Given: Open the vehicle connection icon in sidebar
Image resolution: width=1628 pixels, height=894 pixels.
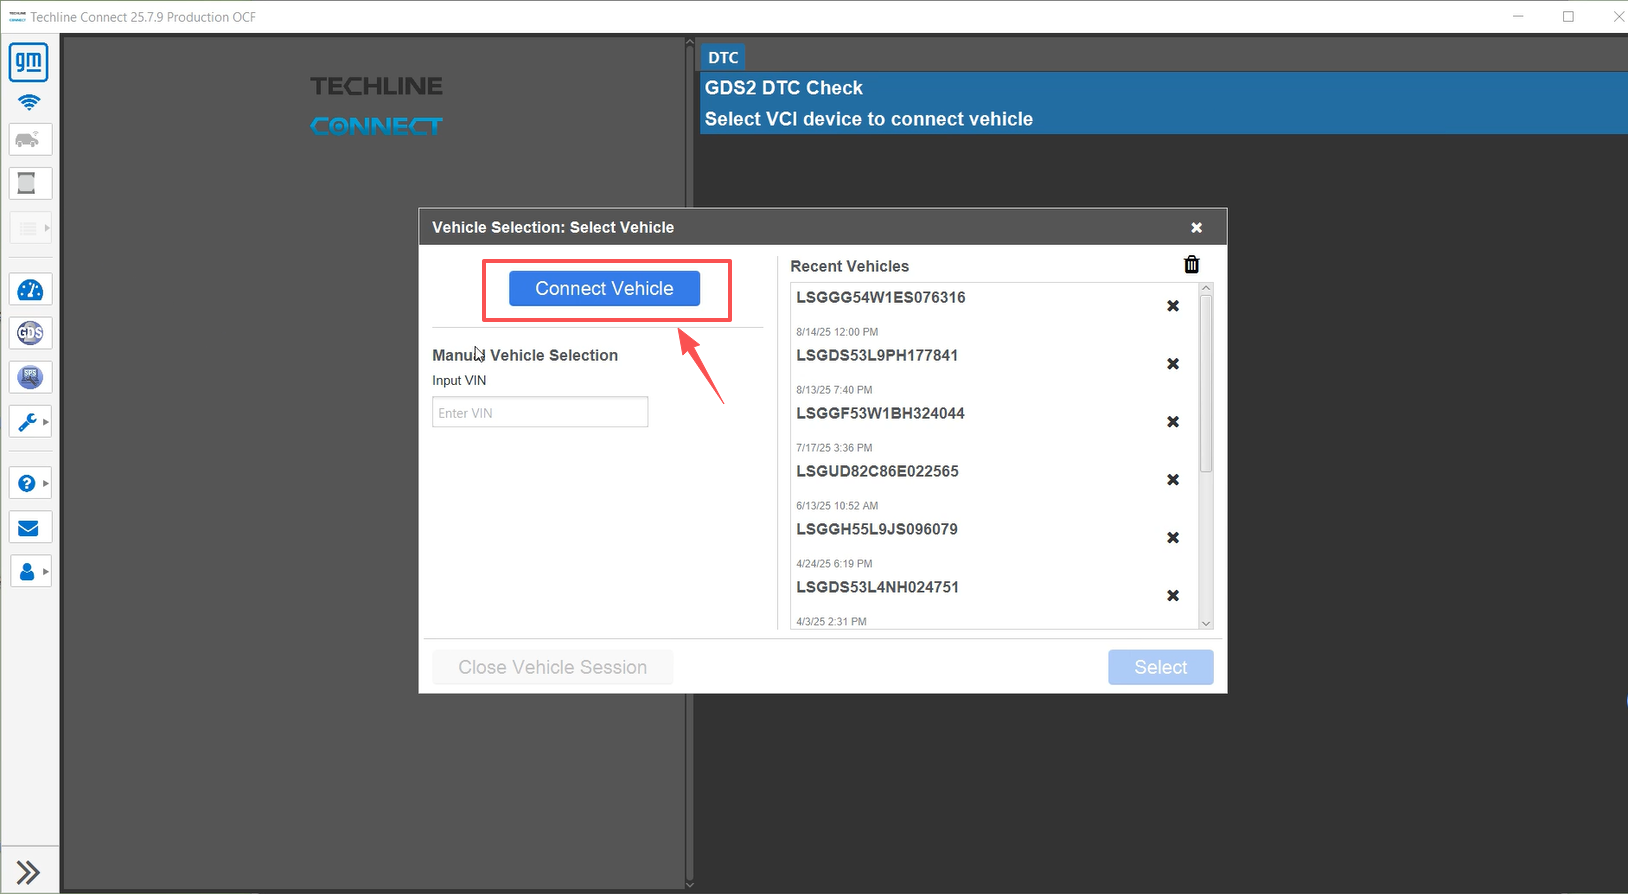Looking at the screenshot, I should click(x=29, y=139).
